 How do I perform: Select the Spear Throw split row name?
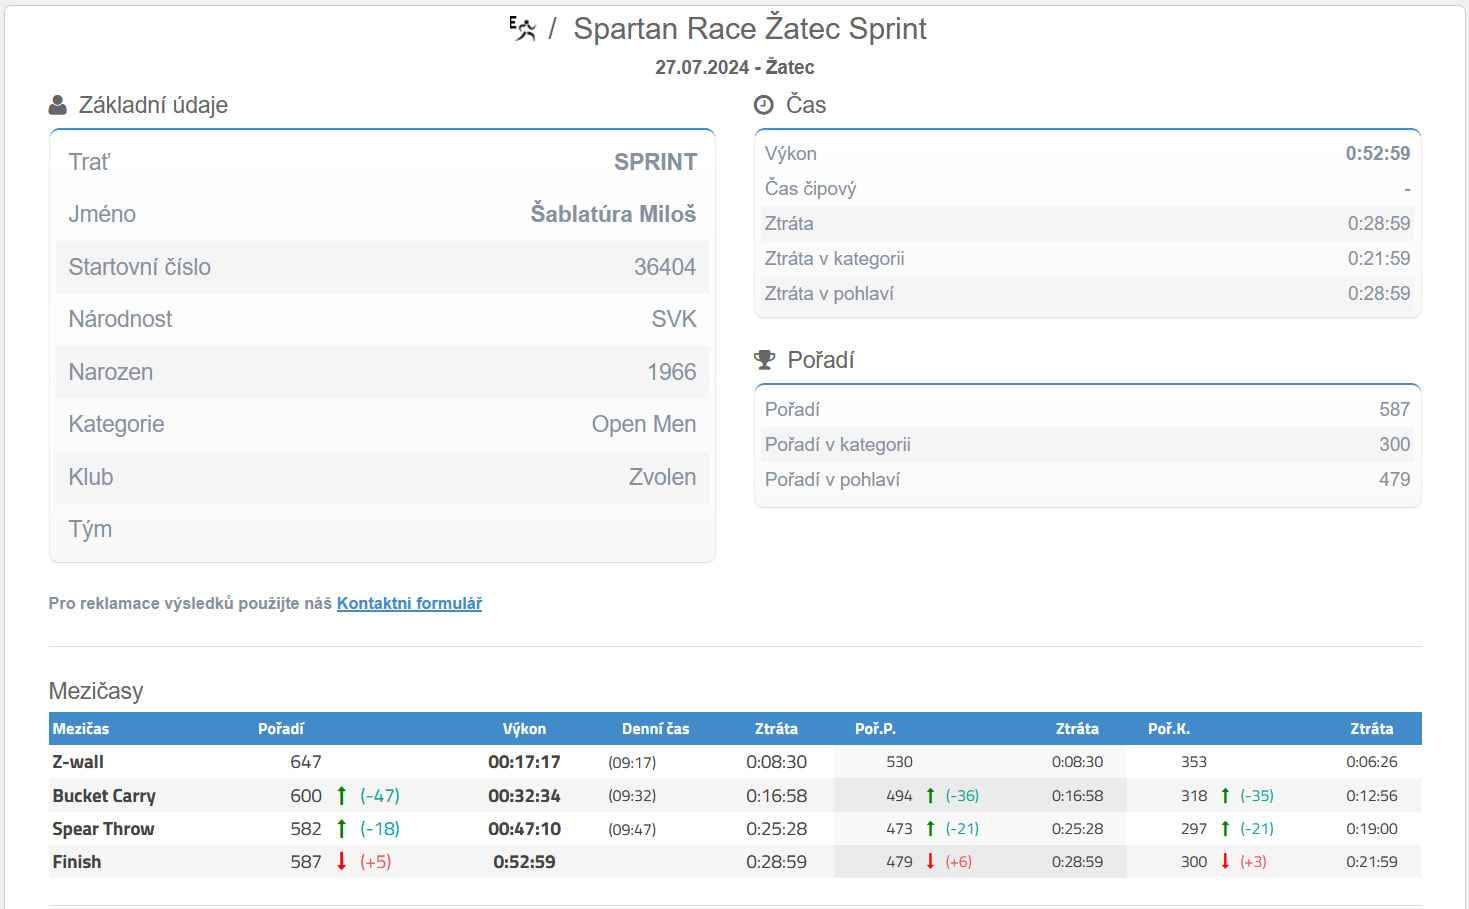[103, 829]
